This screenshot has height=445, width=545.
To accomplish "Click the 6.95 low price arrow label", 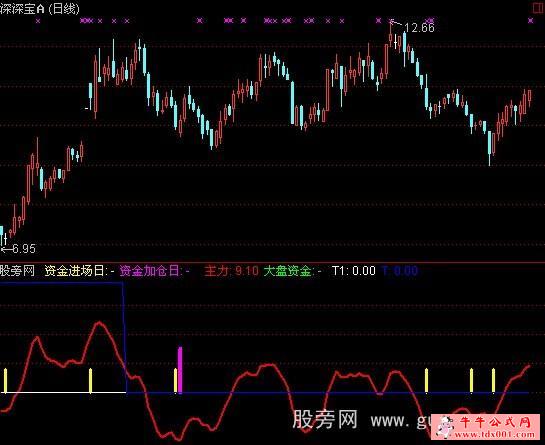I will 18,249.
